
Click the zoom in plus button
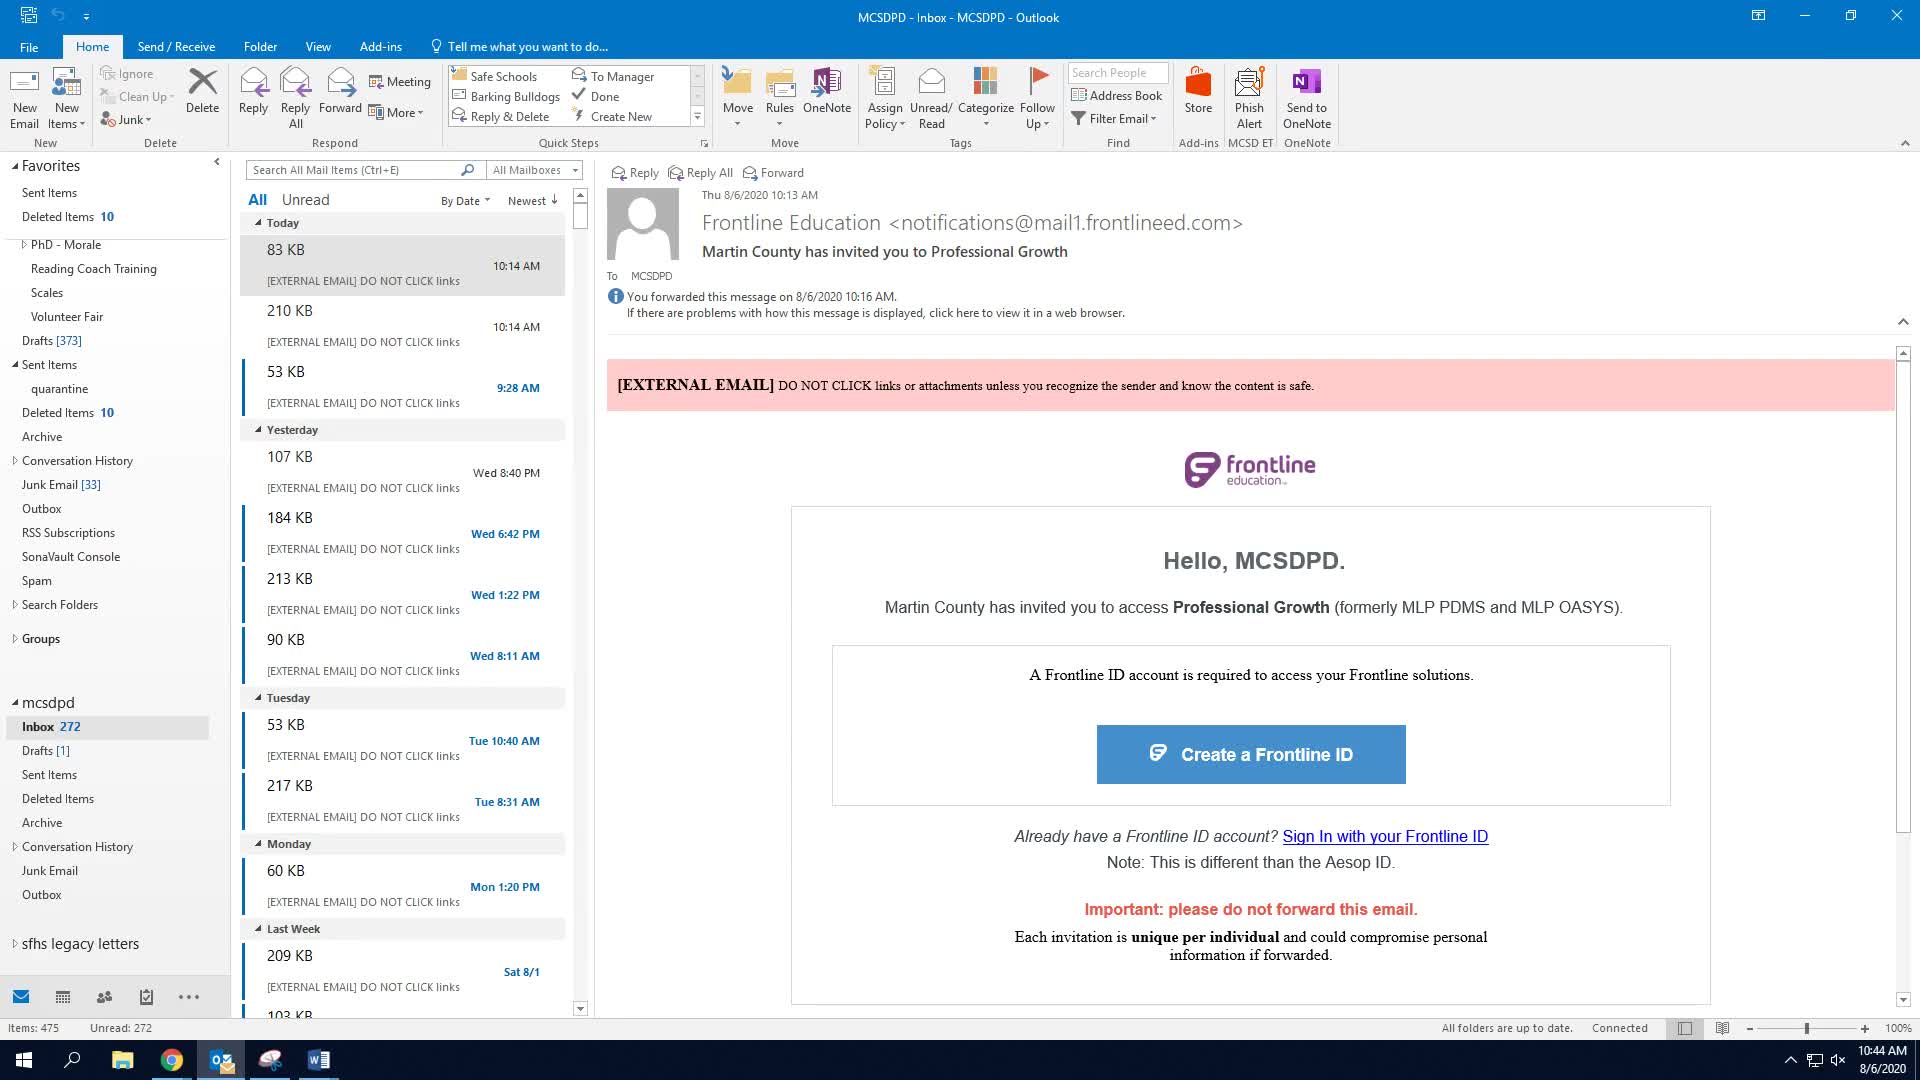coord(1864,1028)
